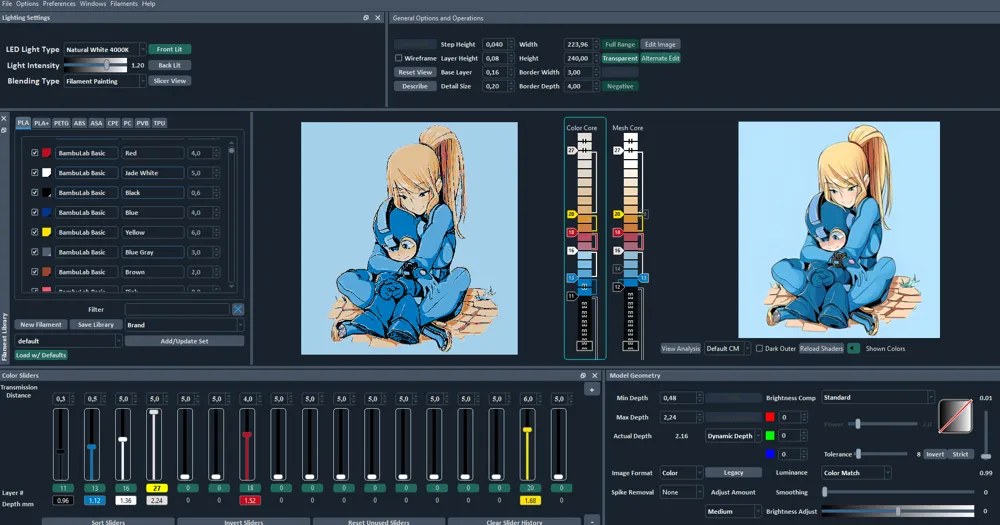Toggle the Dark Outer checkbox
Screen dimensions: 1000x525
[759, 349]
